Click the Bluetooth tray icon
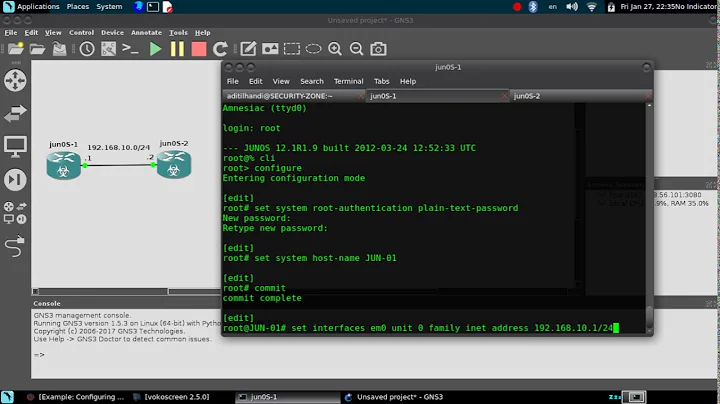 pyautogui.click(x=533, y=6)
